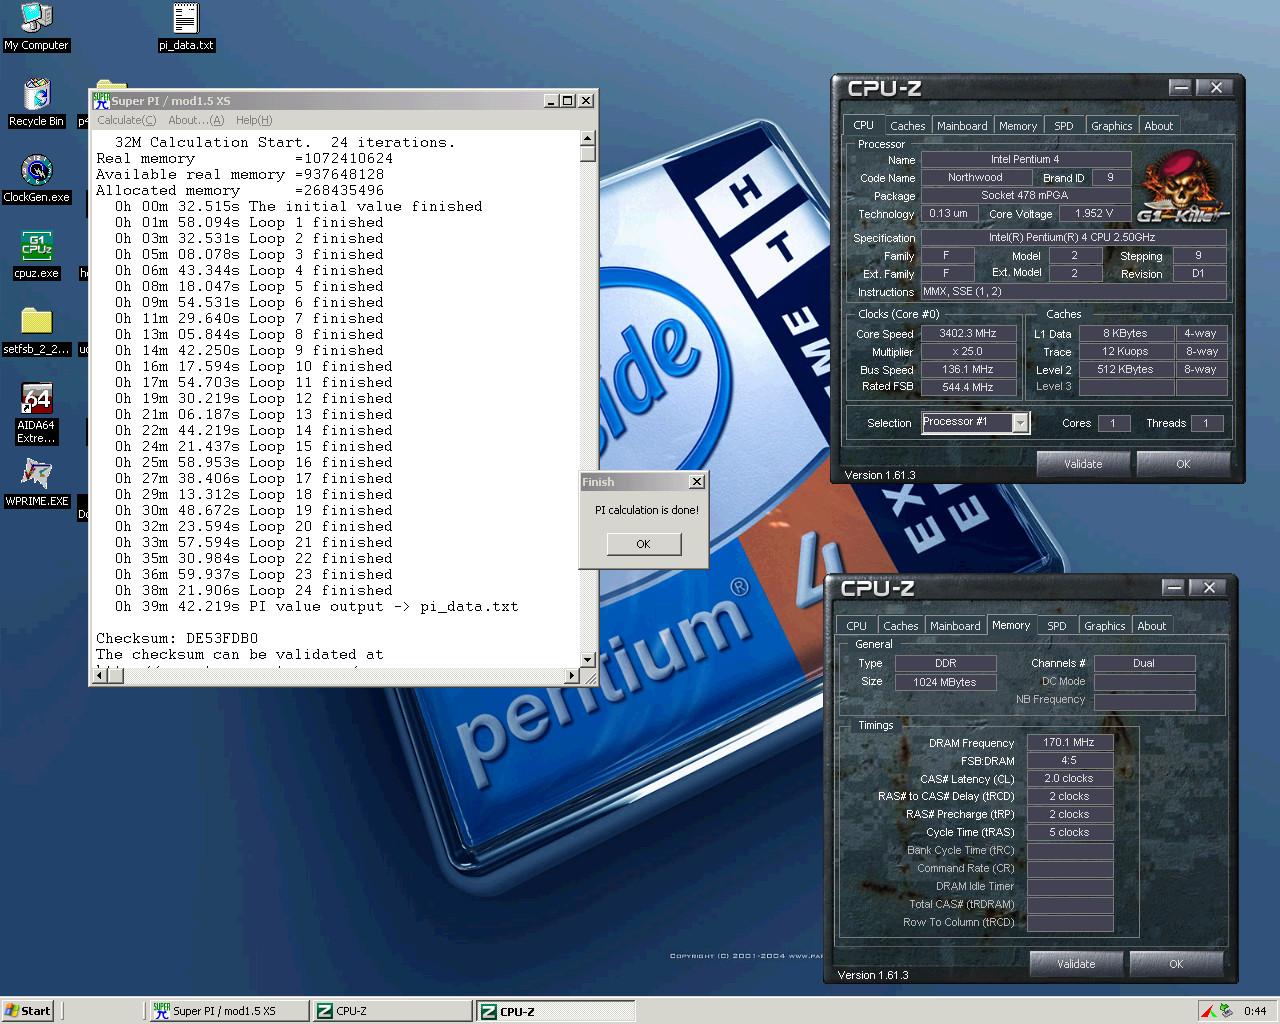
Task: Launch the cpuz.exe G1 desktop icon
Action: (x=36, y=256)
